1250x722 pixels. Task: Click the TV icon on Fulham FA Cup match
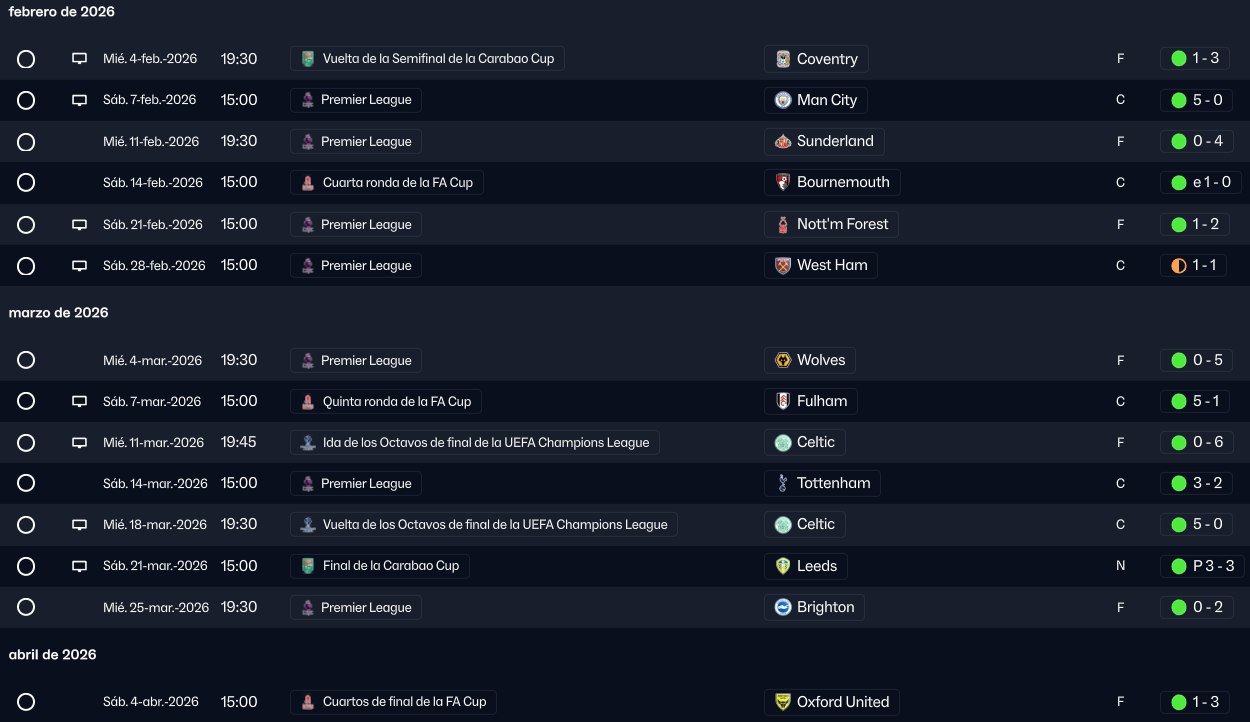click(80, 402)
